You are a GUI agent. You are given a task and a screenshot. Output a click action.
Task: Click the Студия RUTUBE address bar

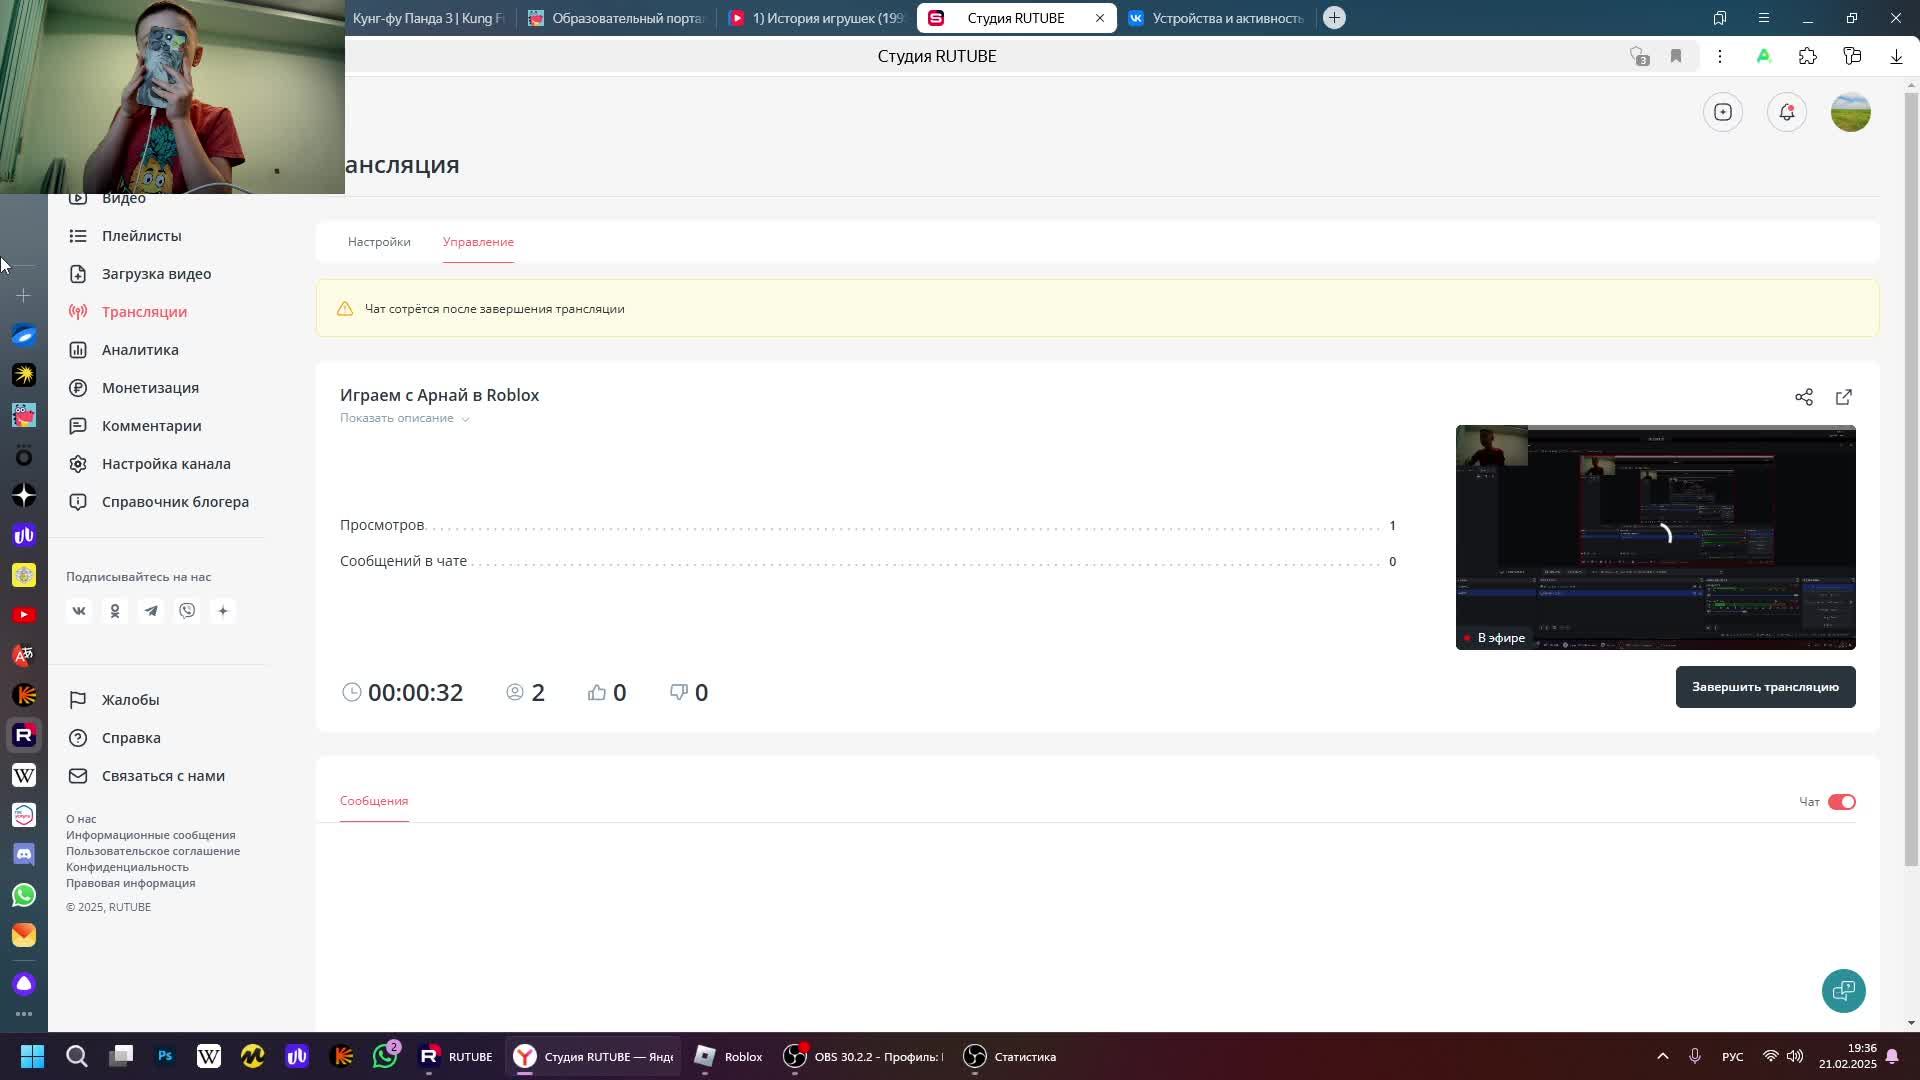(937, 56)
